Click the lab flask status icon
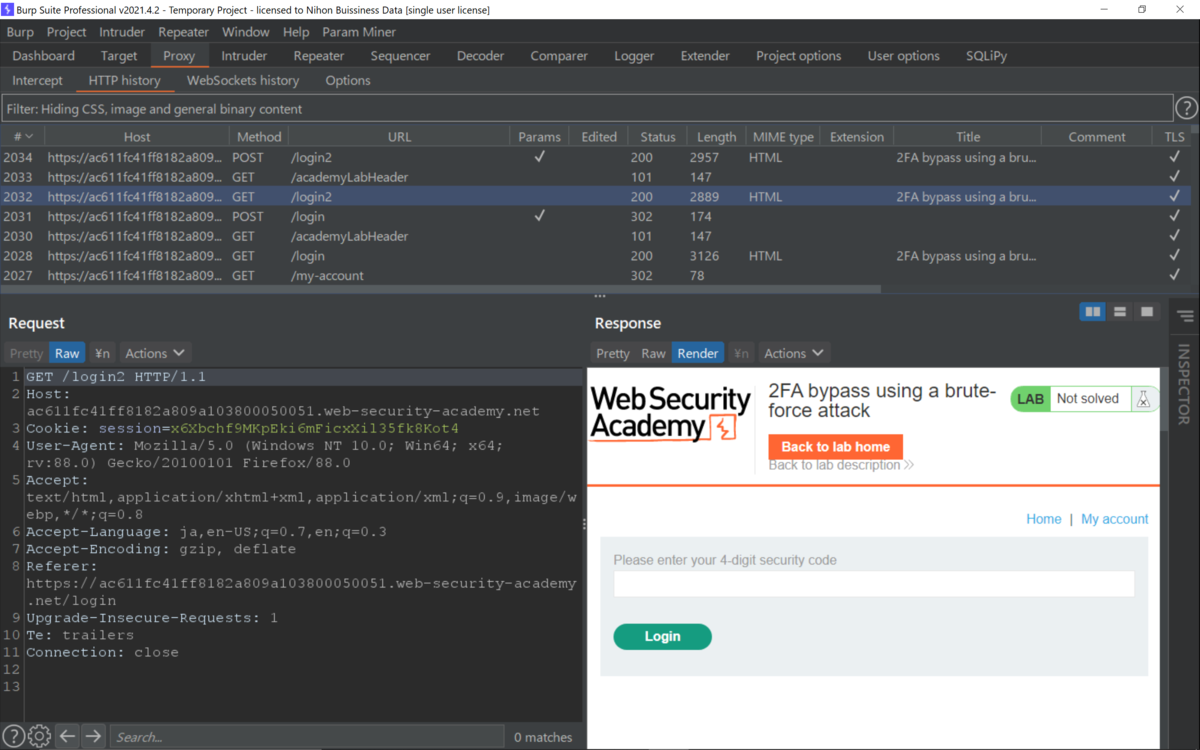This screenshot has width=1200, height=750. 1143,399
